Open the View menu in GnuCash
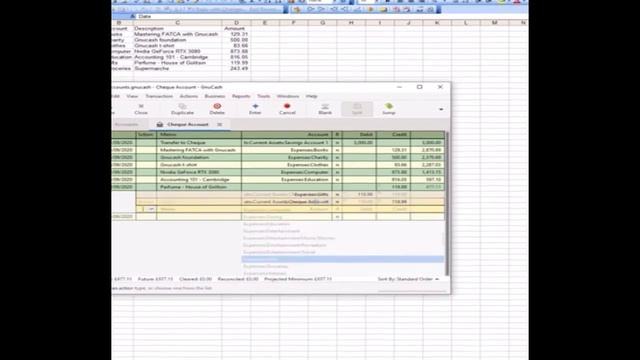 (x=132, y=96)
